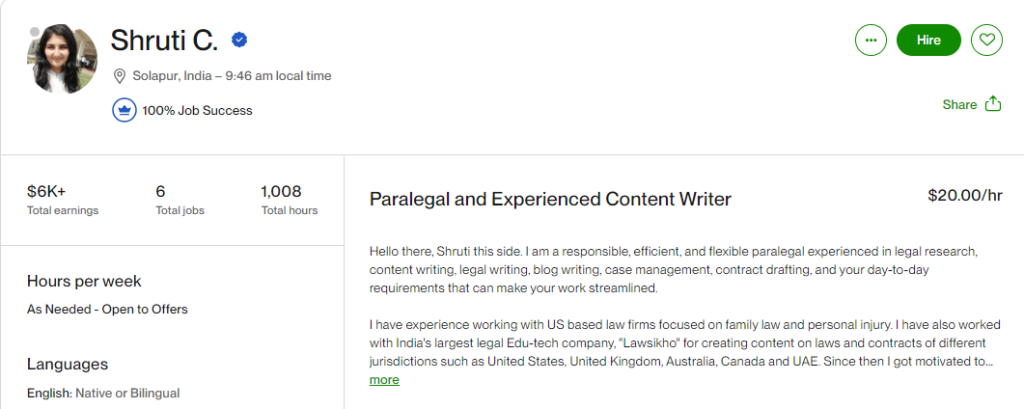Open Shruti's profile photo
Image resolution: width=1024 pixels, height=409 pixels.
(62, 58)
